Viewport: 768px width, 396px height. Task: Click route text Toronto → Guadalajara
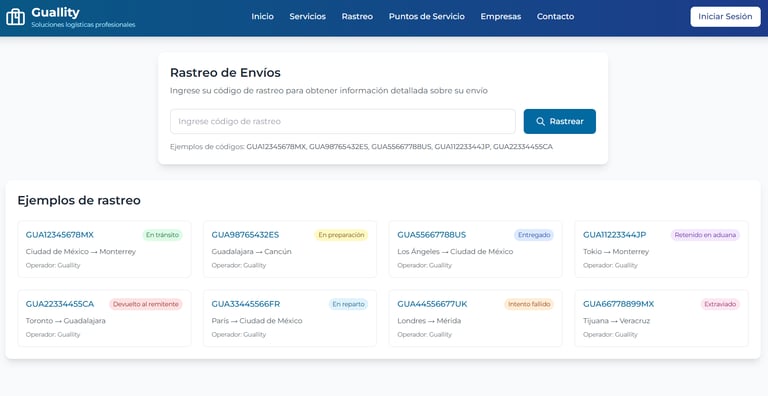(x=66, y=321)
